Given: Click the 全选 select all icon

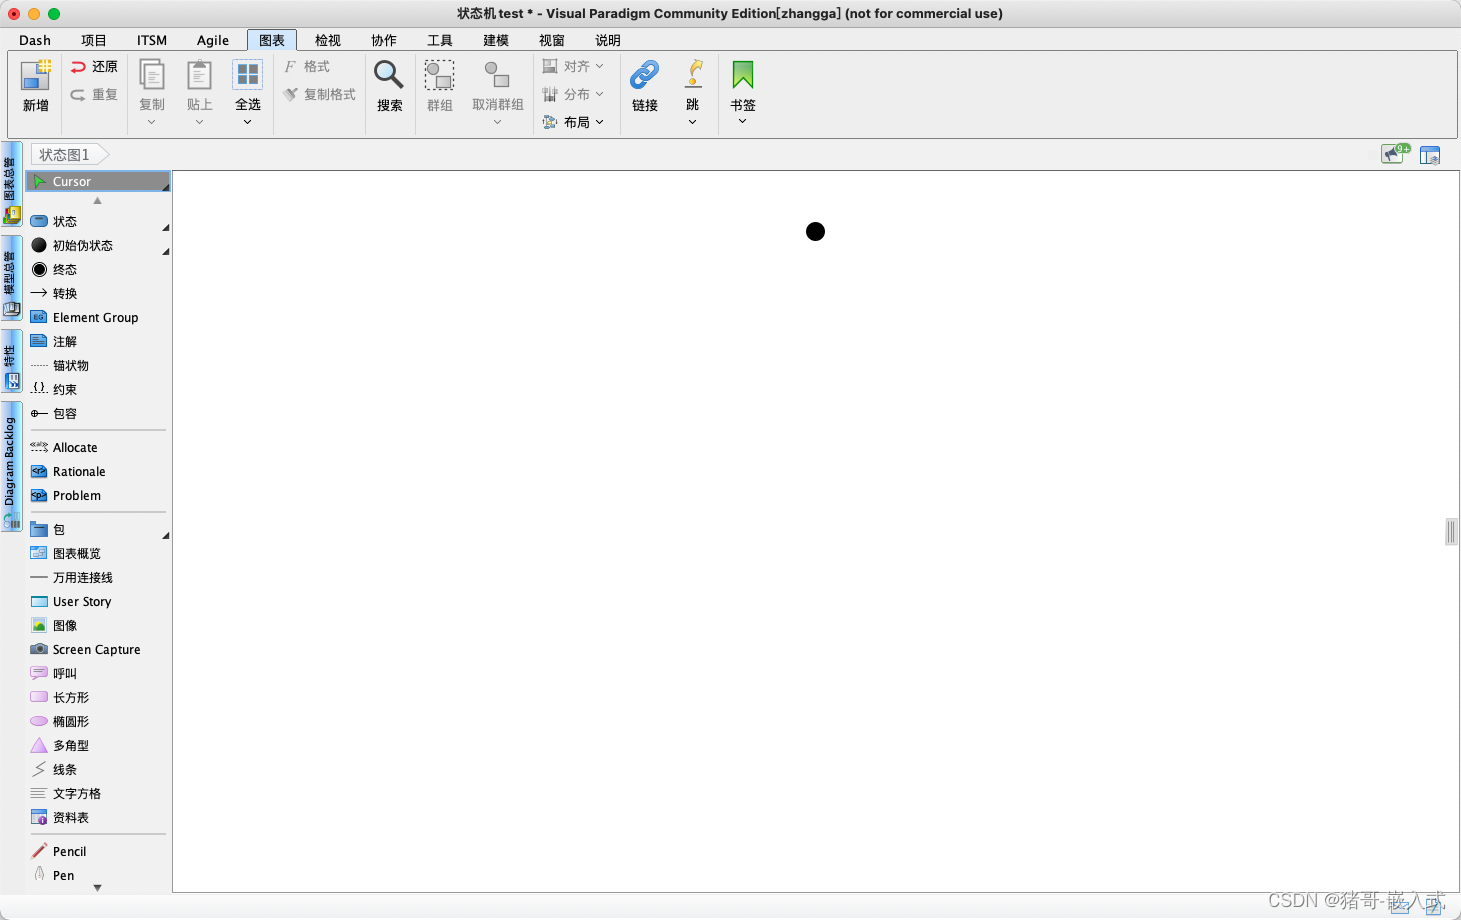Looking at the screenshot, I should click(248, 76).
